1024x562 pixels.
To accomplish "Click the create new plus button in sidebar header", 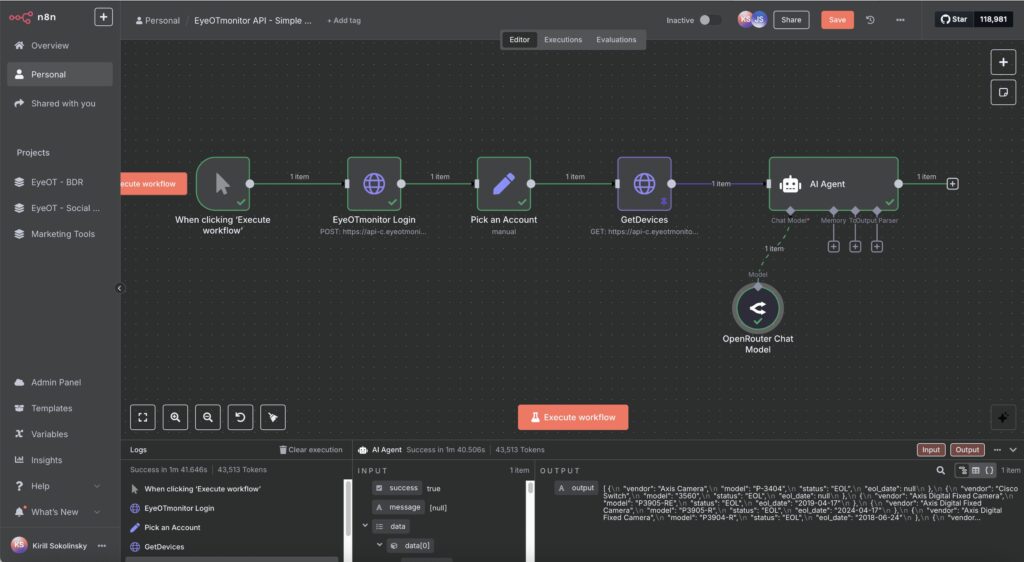I will pos(103,17).
